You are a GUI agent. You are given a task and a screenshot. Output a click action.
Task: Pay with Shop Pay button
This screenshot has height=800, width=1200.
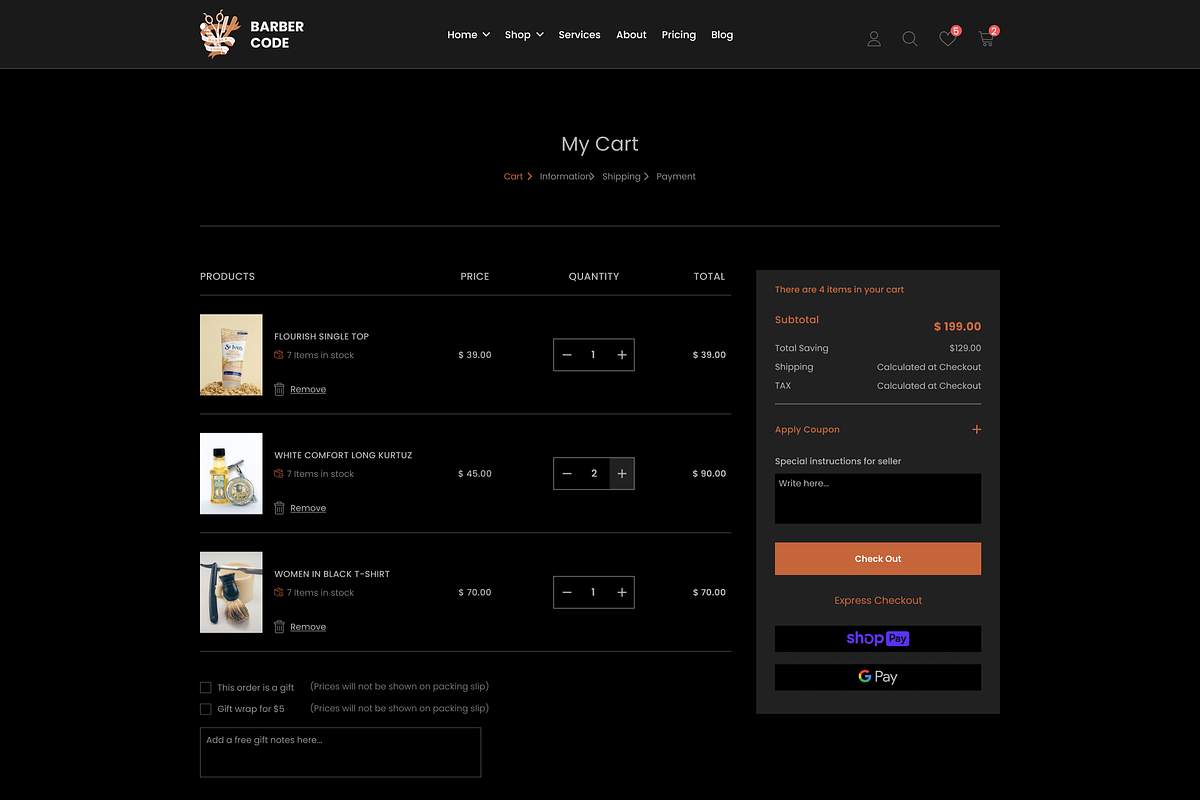coord(878,639)
